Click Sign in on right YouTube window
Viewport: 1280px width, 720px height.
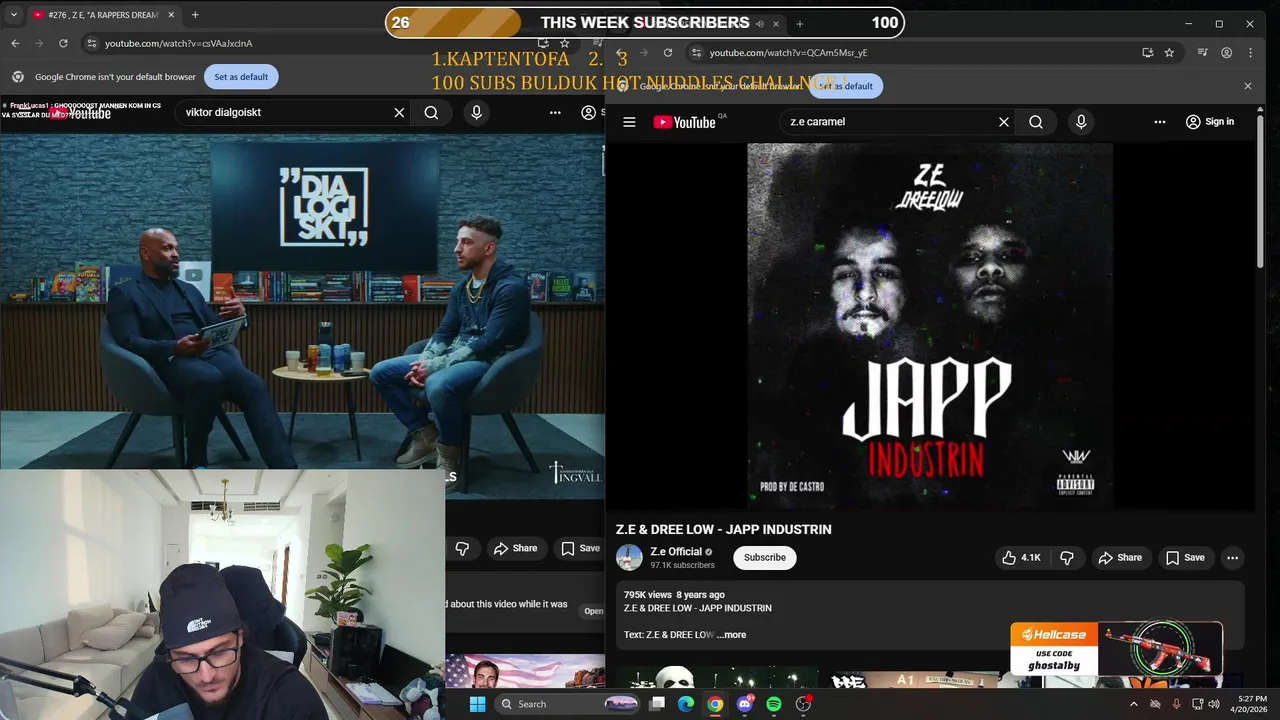point(1210,122)
